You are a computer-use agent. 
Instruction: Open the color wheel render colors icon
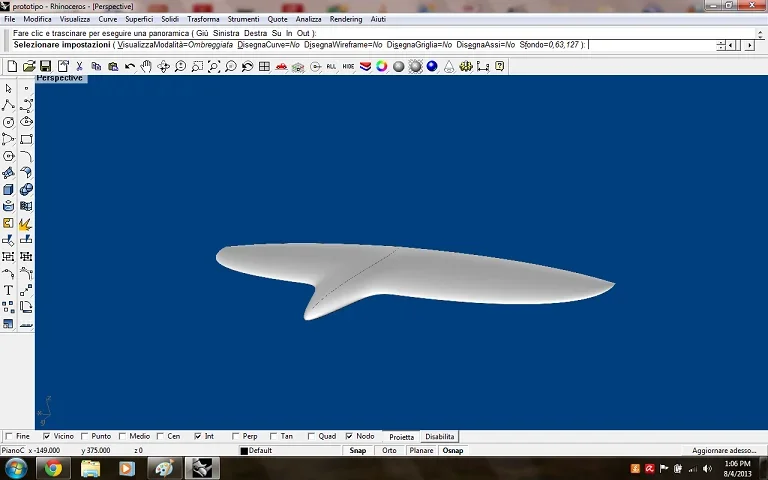(x=382, y=66)
